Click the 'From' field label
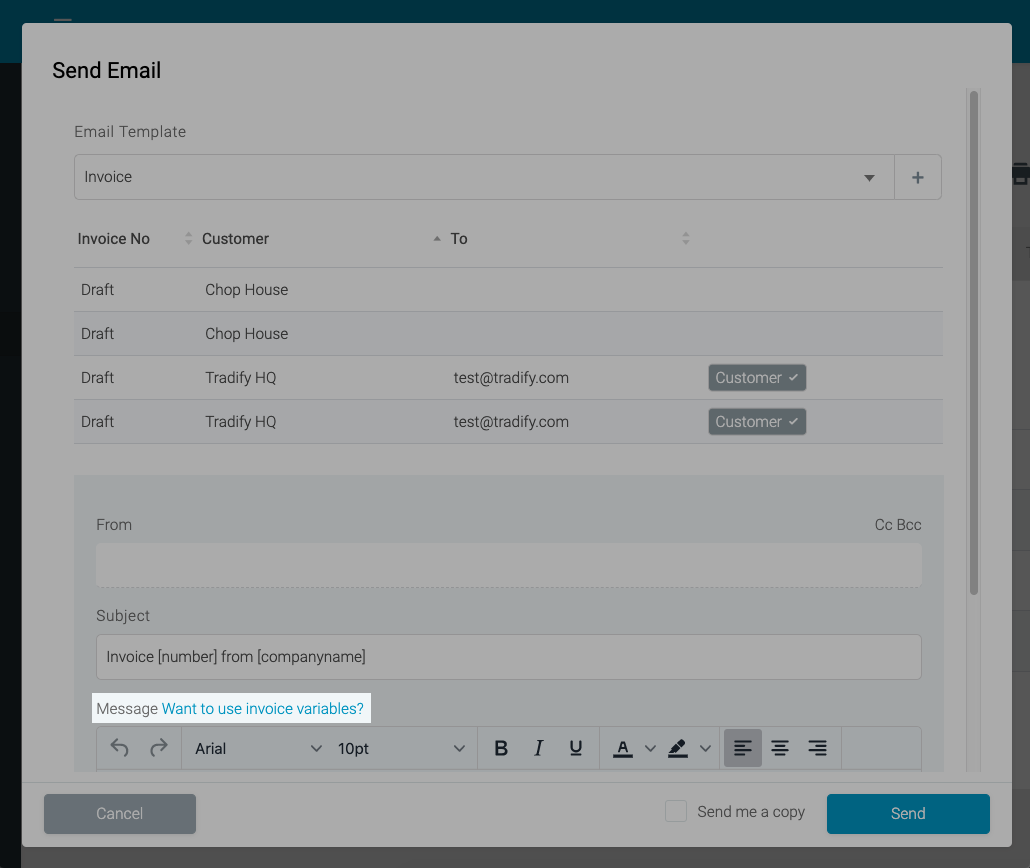The height and width of the screenshot is (868, 1030). pos(114,525)
